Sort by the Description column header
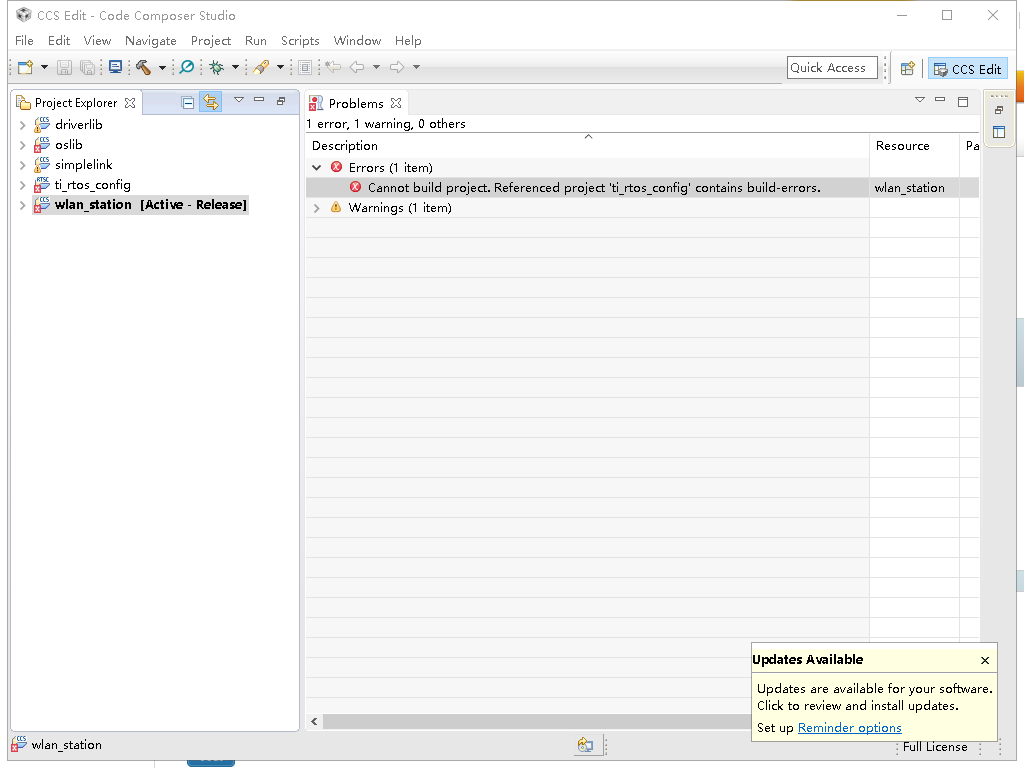1024x768 pixels. click(x=587, y=146)
